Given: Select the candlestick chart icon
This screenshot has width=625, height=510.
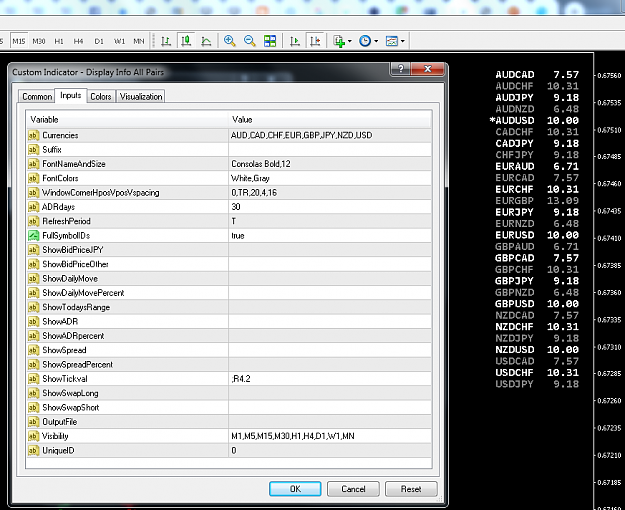Looking at the screenshot, I should click(x=186, y=41).
